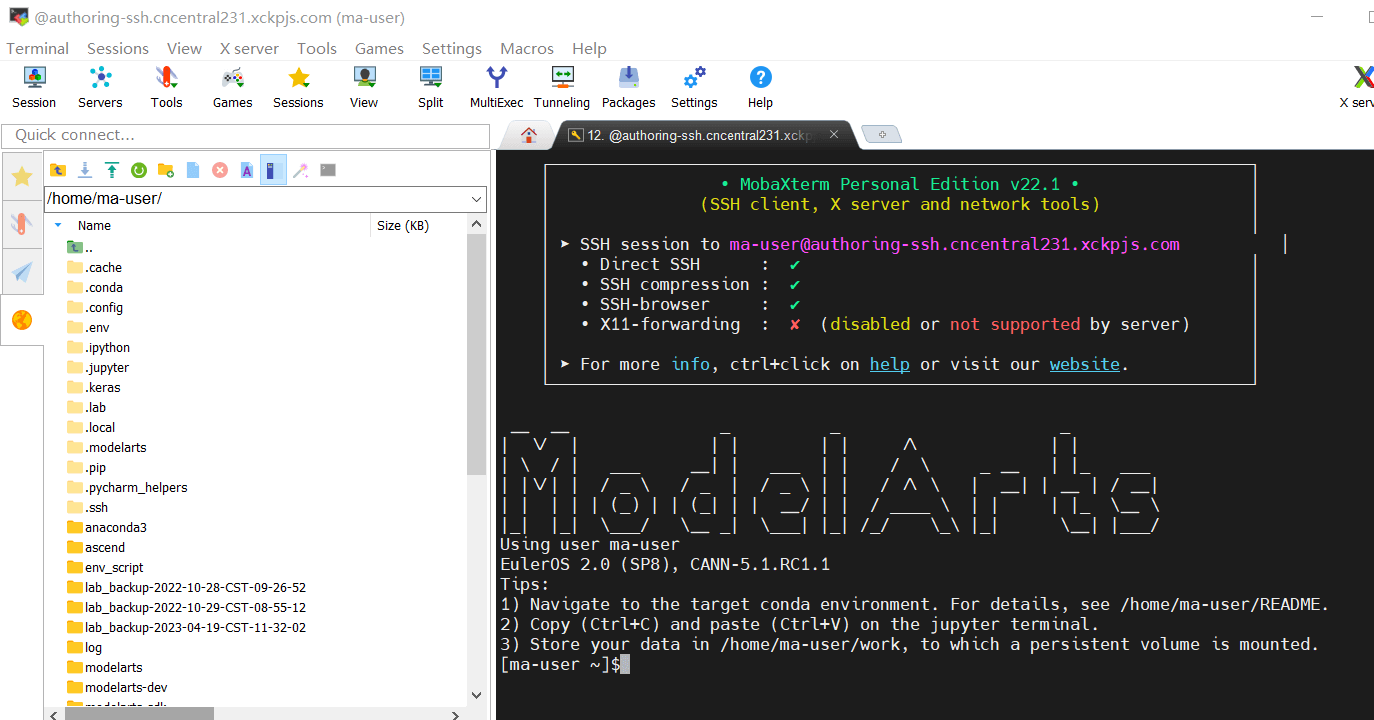Select the Sftp globe side tab

tap(22, 320)
